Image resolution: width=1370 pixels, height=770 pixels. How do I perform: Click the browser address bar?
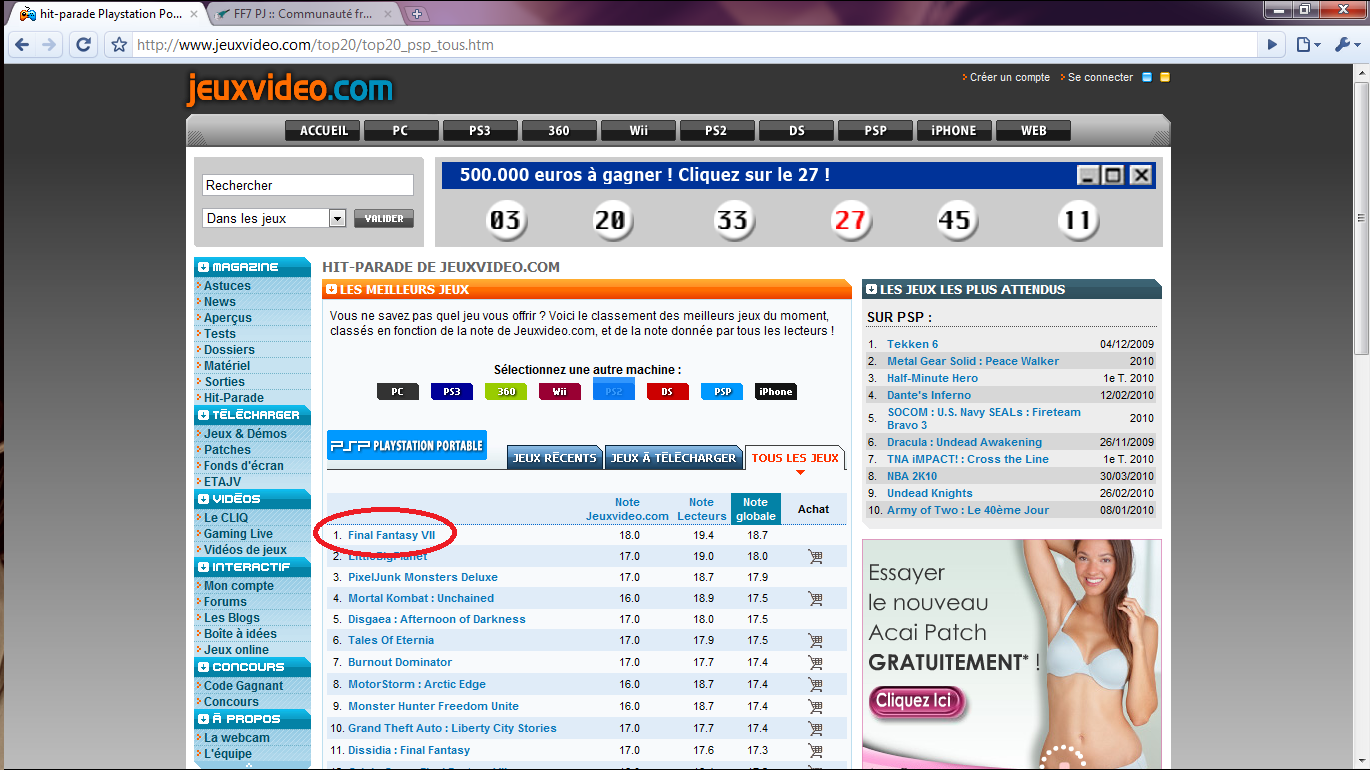(695, 45)
